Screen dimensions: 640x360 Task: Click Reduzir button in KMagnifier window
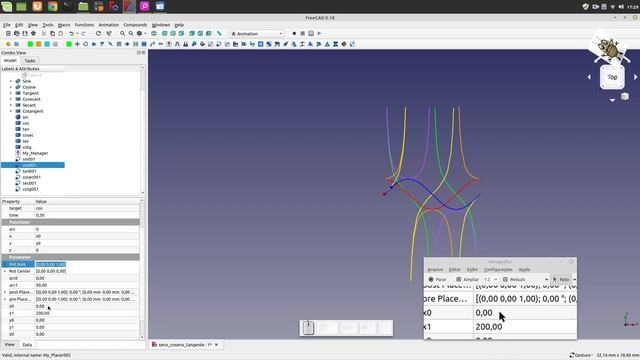(x=514, y=280)
